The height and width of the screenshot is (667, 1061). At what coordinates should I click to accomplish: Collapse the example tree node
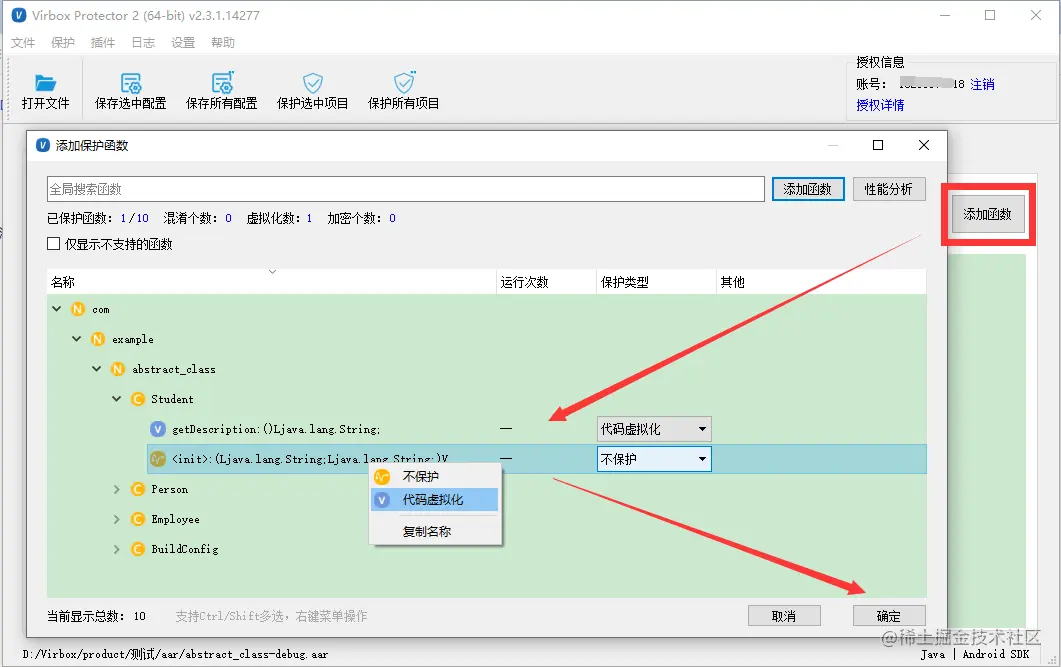coord(76,339)
